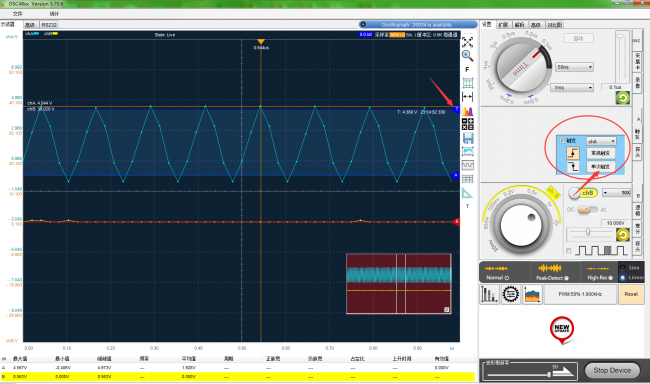The image size is (650, 384).
Task: Click the 单次触发 single trigger button
Action: 601,167
